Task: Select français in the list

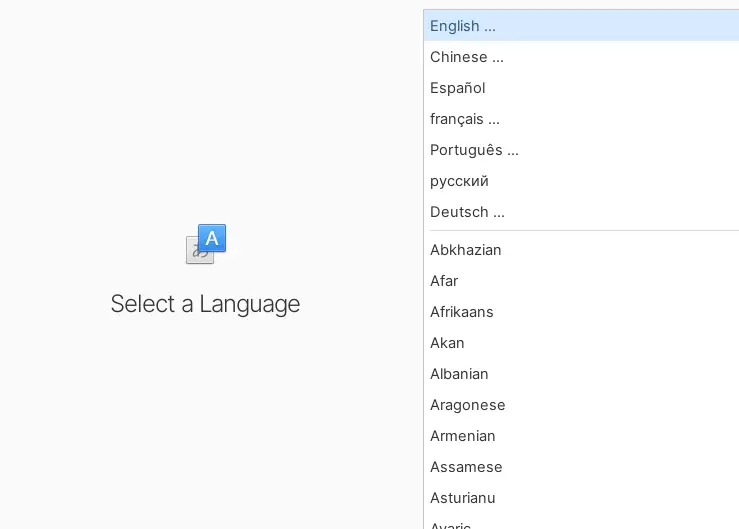Action: (581, 119)
